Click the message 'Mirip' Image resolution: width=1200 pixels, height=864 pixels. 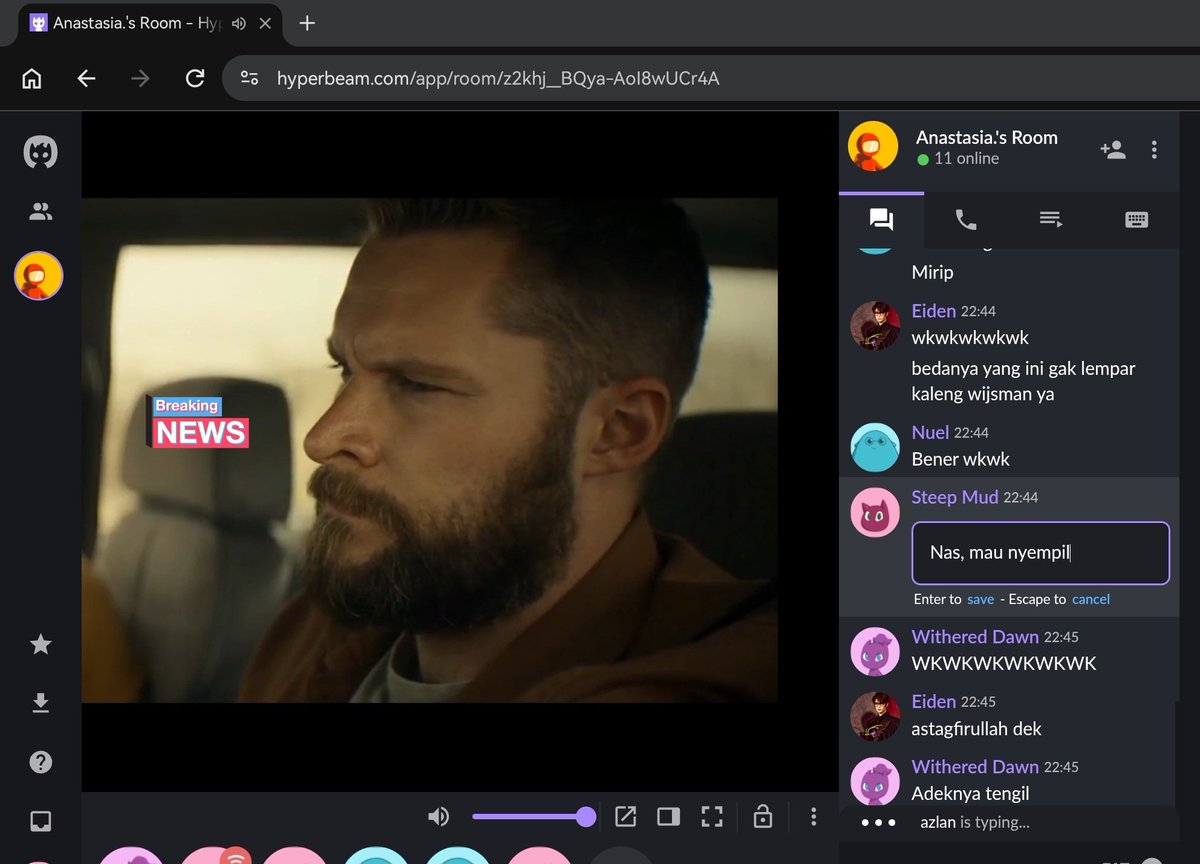(933, 272)
